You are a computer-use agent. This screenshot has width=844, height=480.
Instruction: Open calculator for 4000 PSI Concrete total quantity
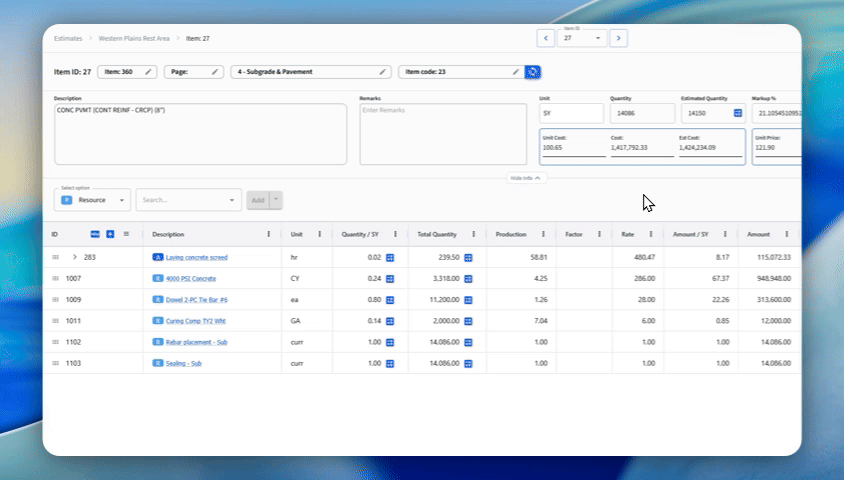click(467, 278)
